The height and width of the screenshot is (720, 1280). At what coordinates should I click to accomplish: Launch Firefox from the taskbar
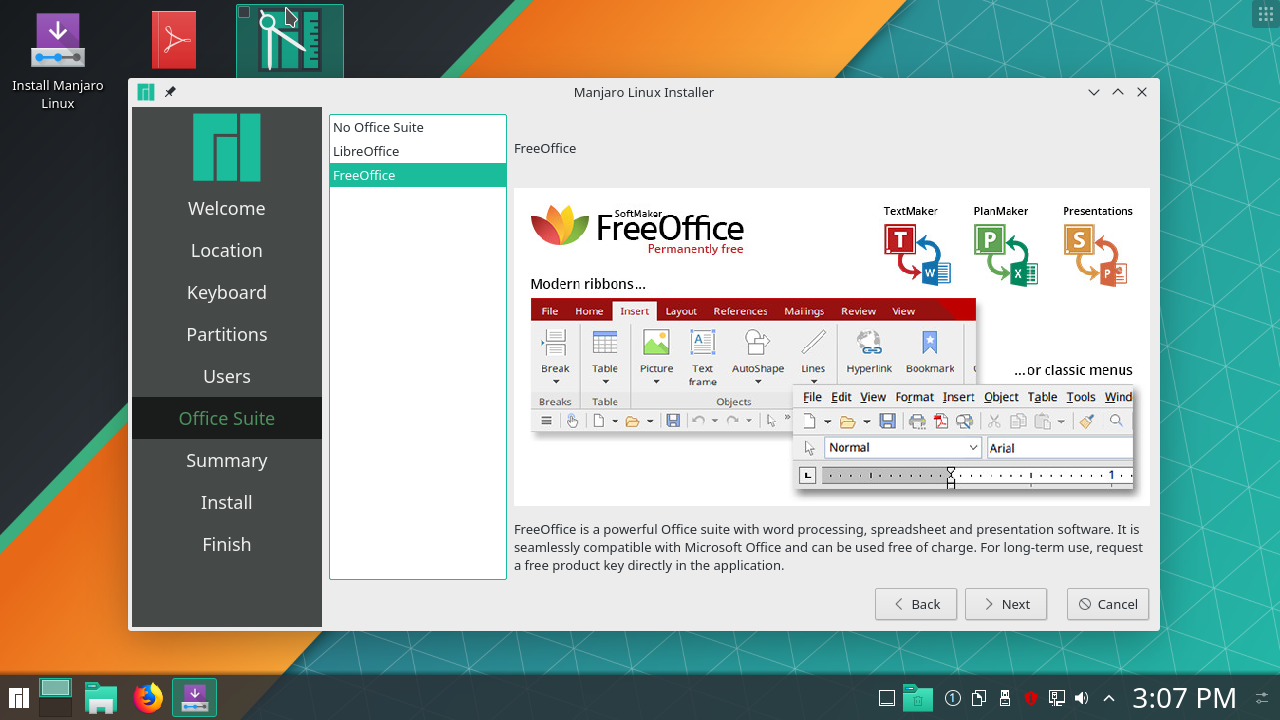click(x=148, y=697)
